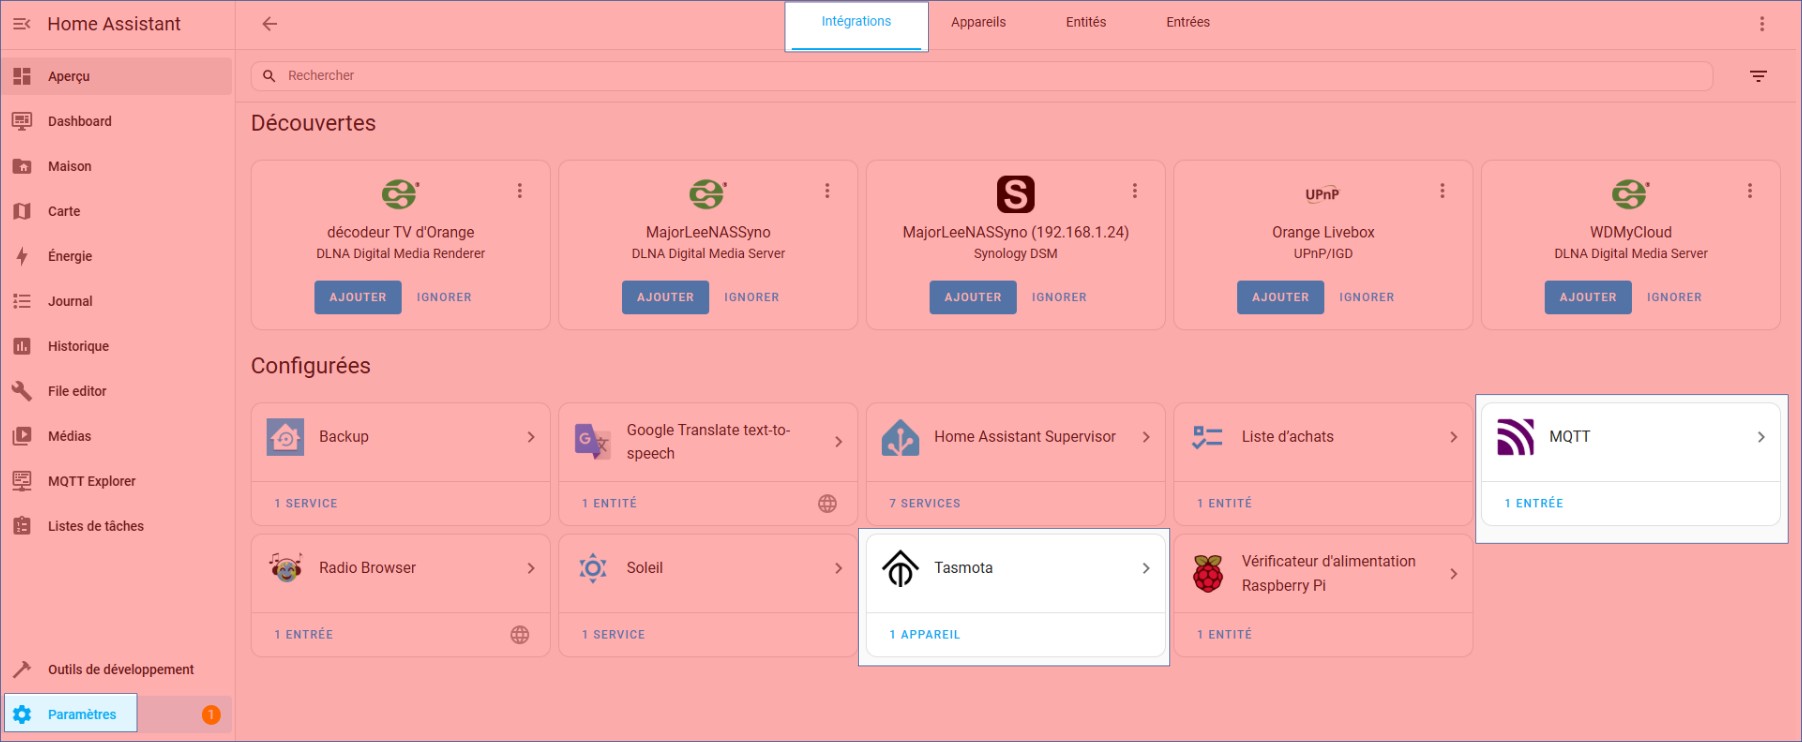Click the Soleil sun icon
This screenshot has height=742, width=1802.
click(x=593, y=568)
